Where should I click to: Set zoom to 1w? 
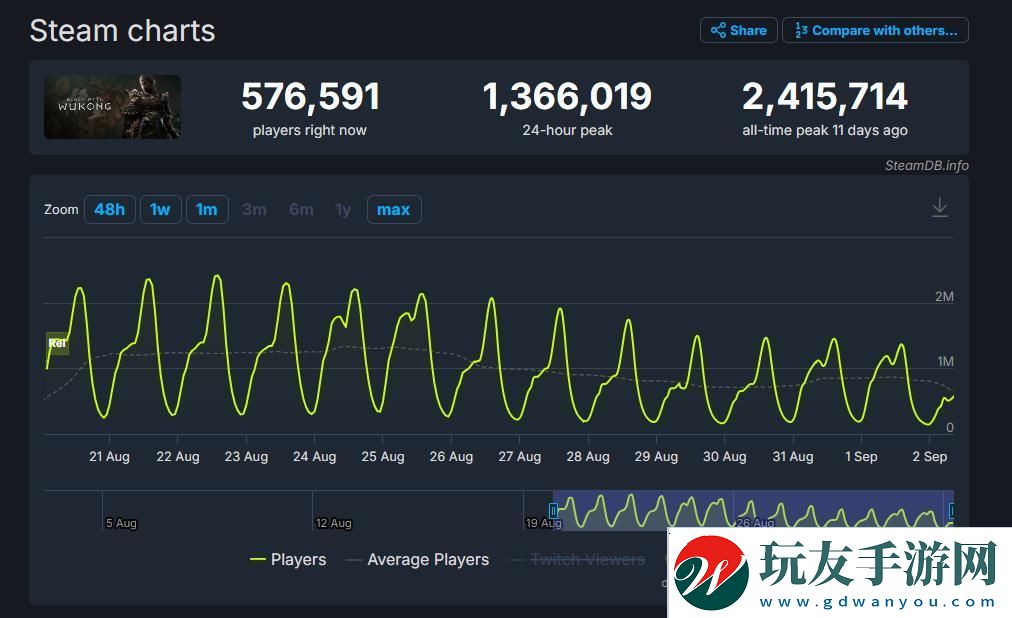pyautogui.click(x=160, y=210)
